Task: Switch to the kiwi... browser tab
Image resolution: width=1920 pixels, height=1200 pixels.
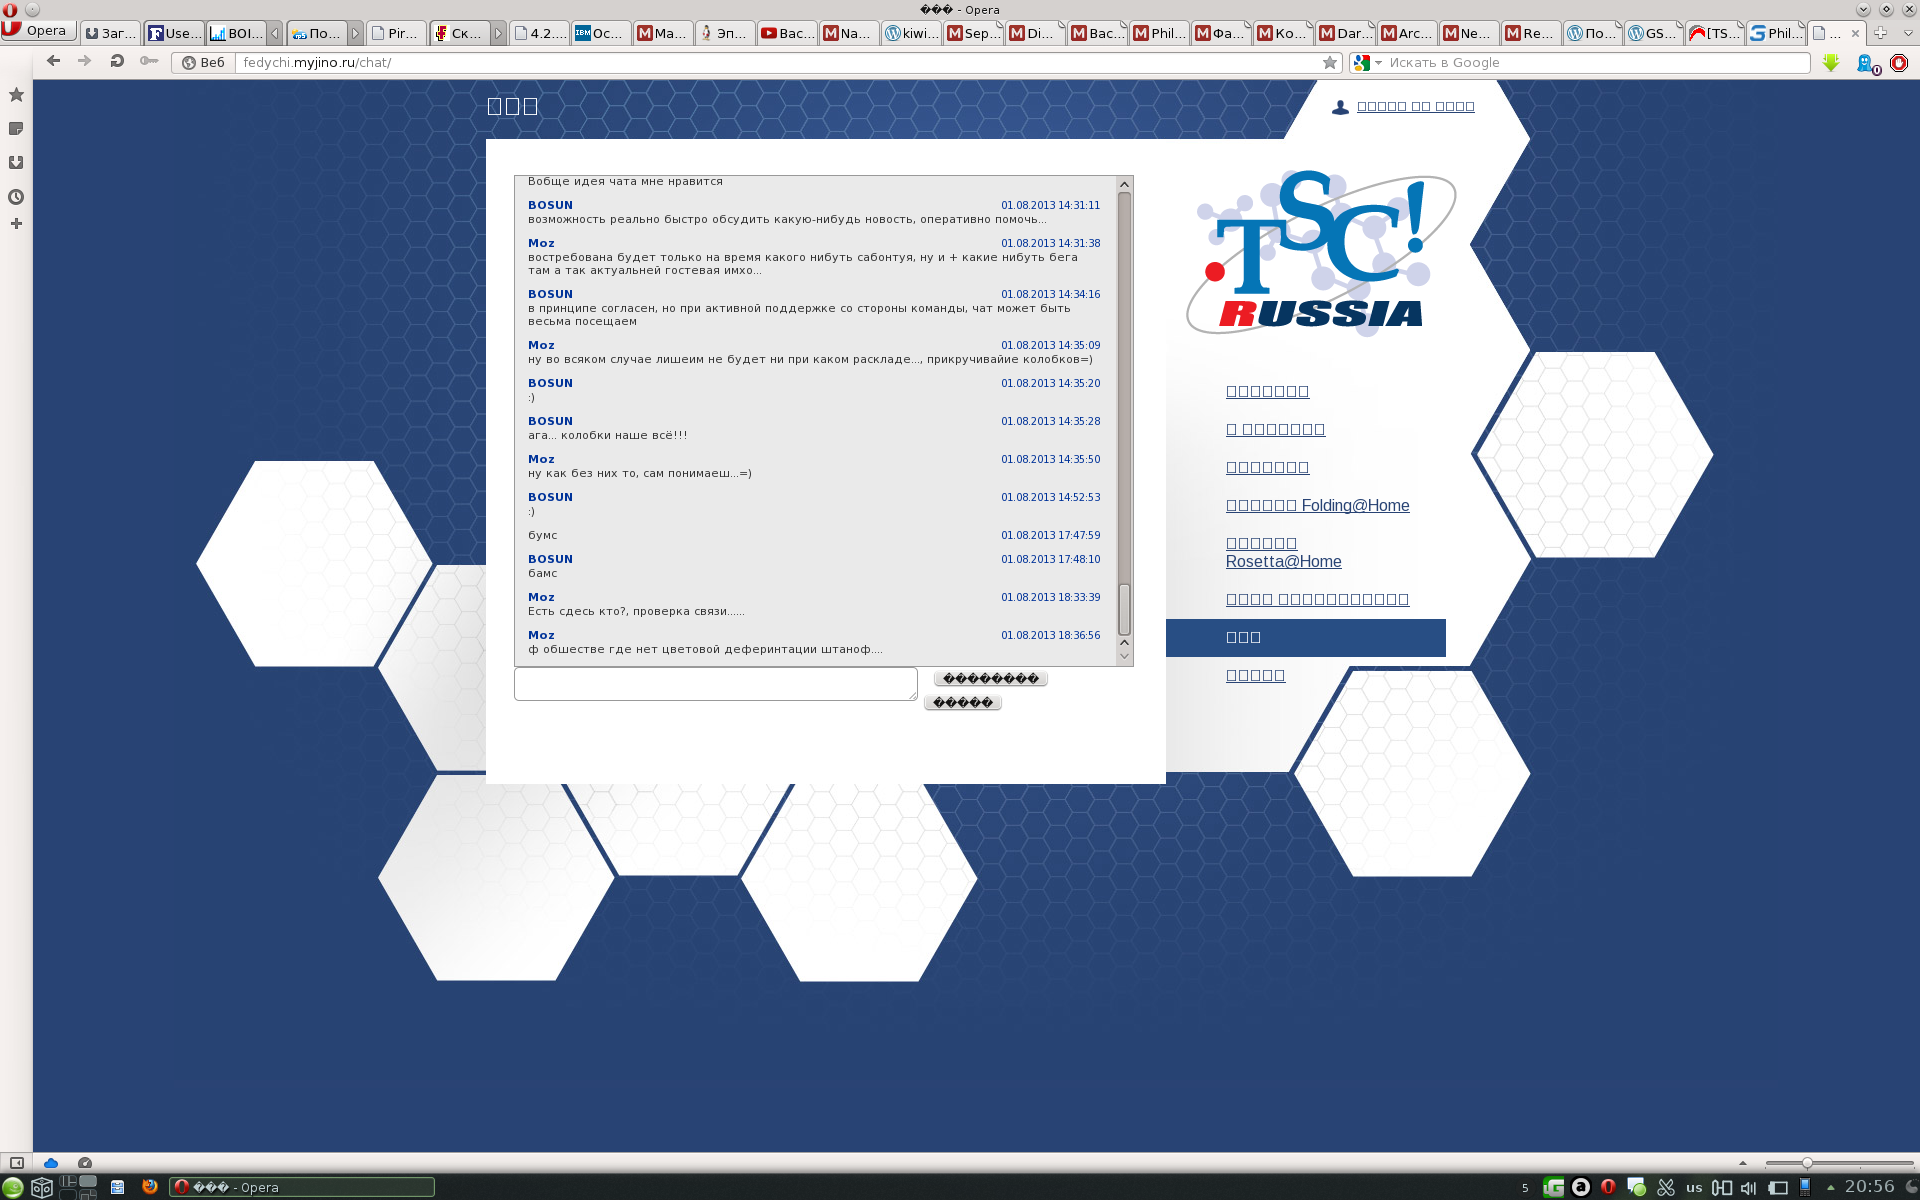Action: (x=912, y=33)
